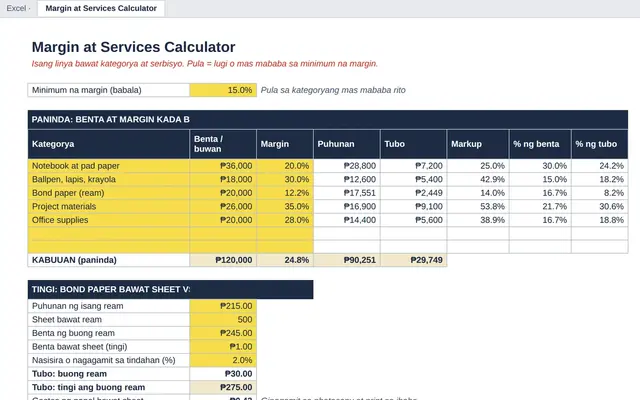Click the PANINDA: BENTA AT MARGIN section header
This screenshot has width=640, height=400.
(328, 120)
